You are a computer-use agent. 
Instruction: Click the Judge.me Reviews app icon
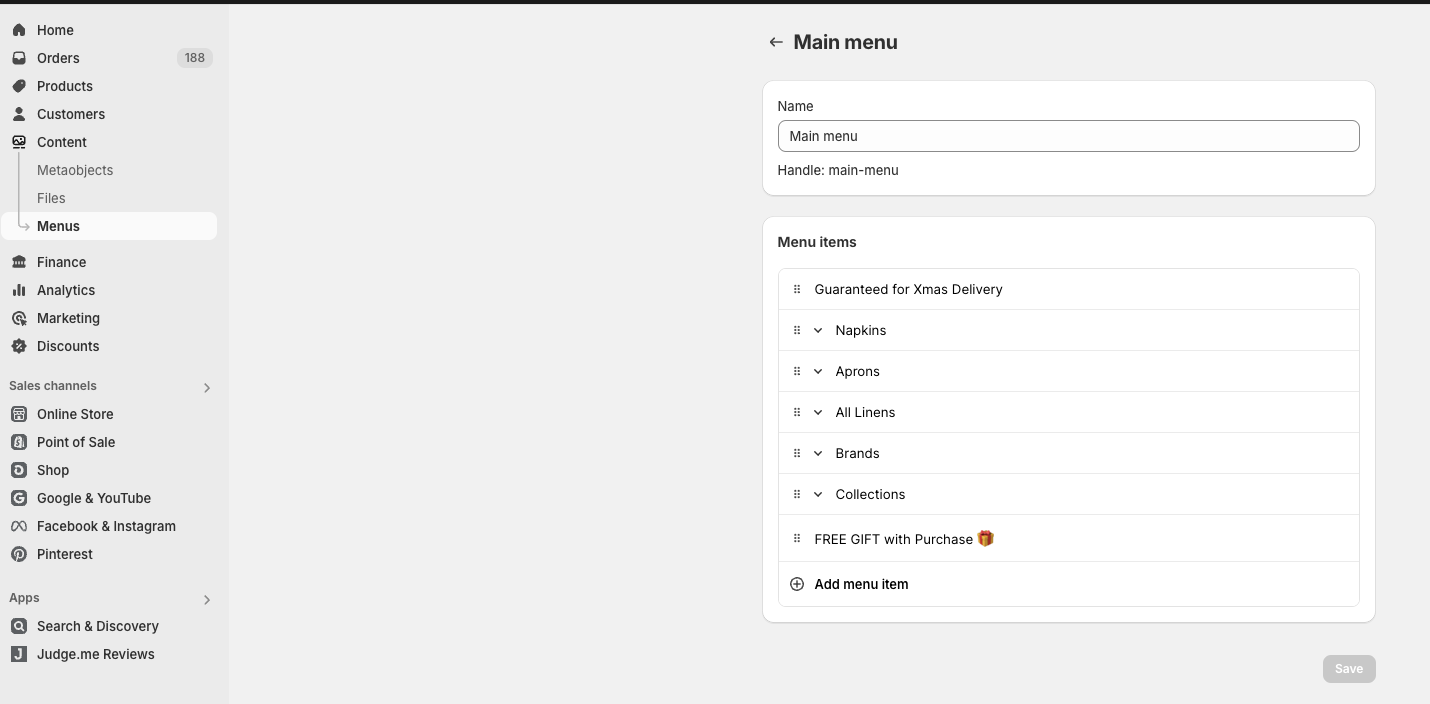click(19, 654)
